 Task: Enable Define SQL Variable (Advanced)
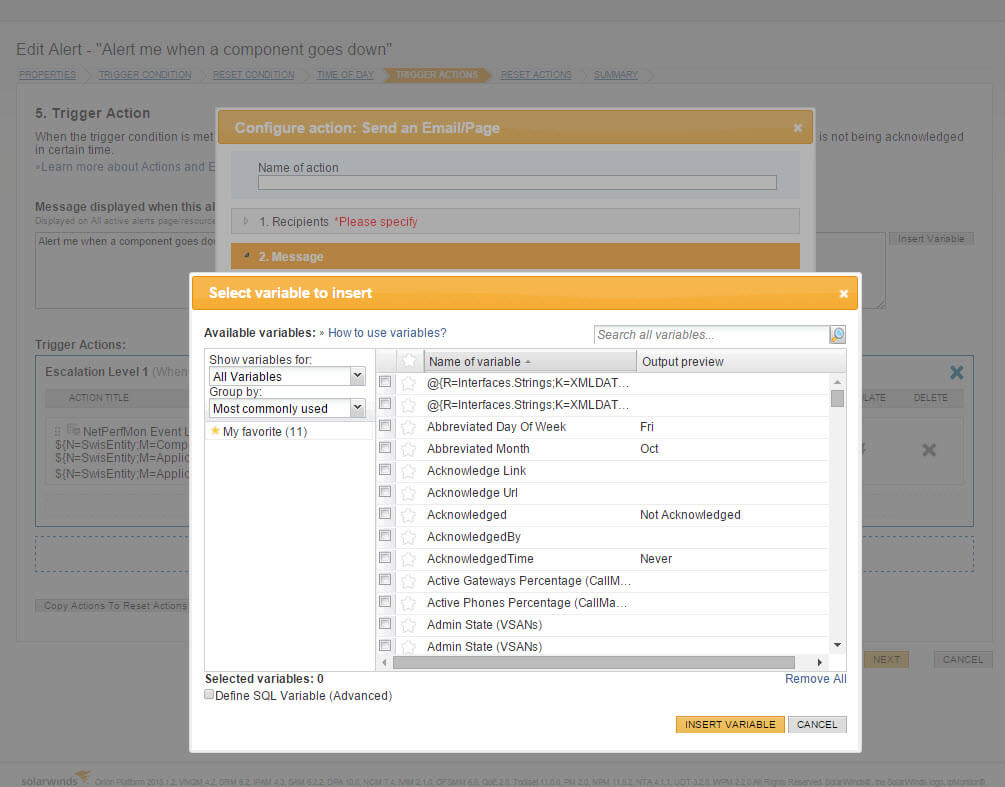209,694
